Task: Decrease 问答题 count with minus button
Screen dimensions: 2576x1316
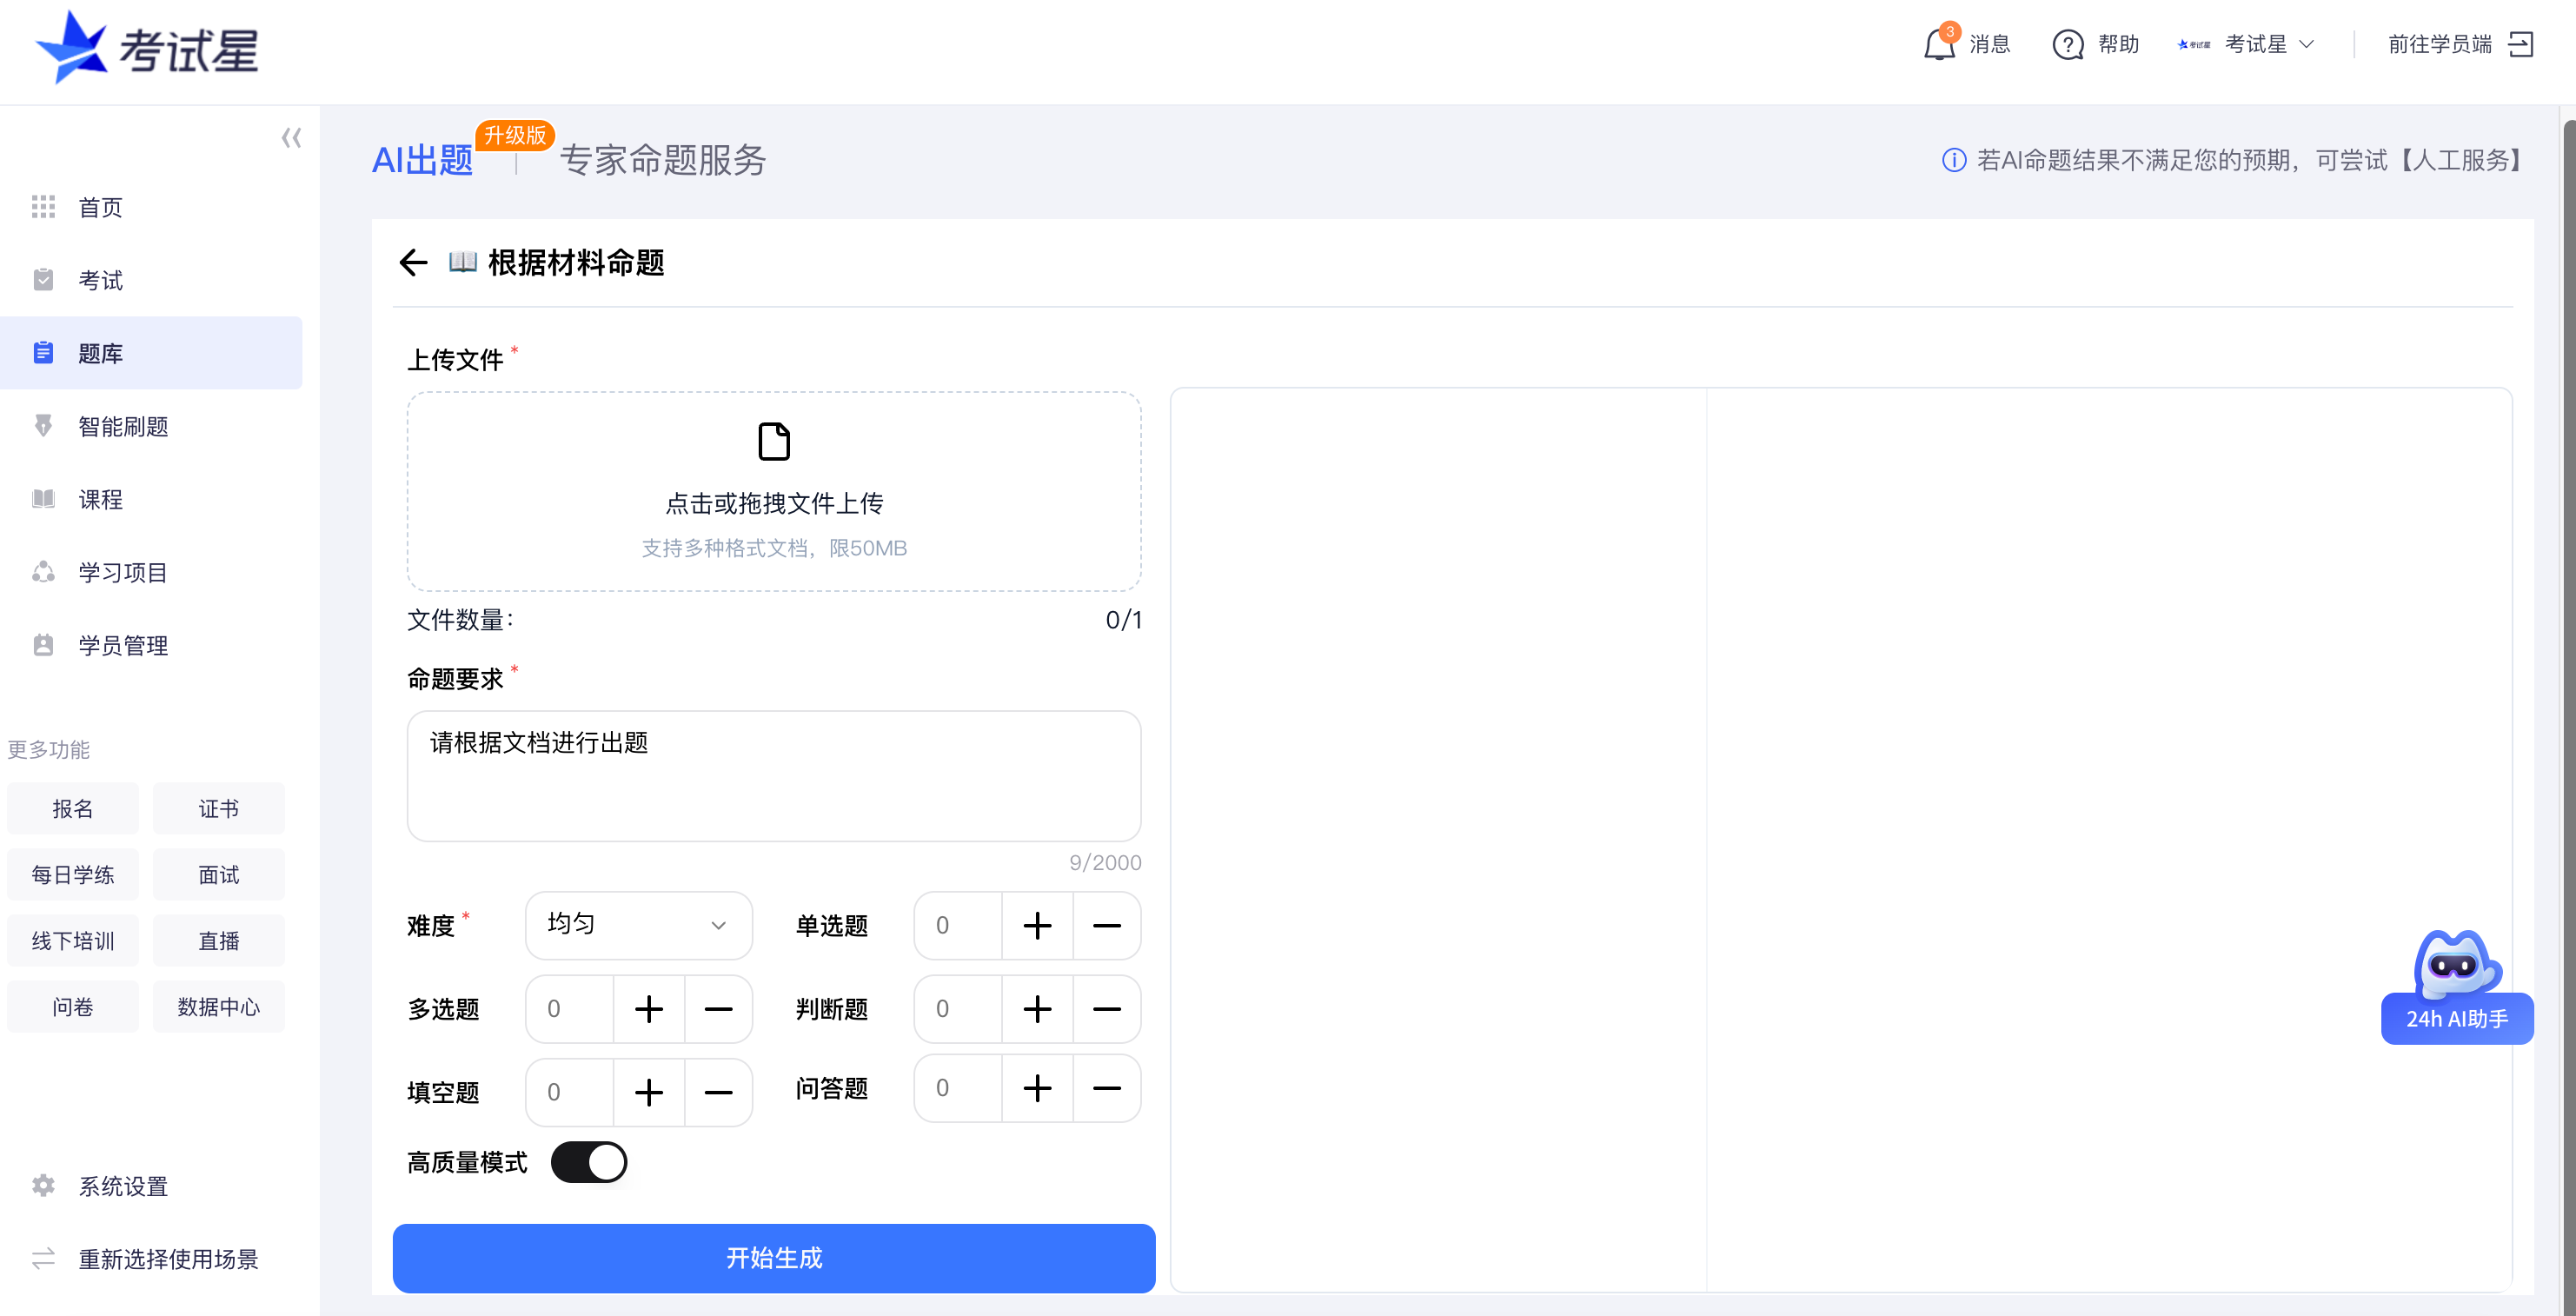Action: [x=1106, y=1088]
